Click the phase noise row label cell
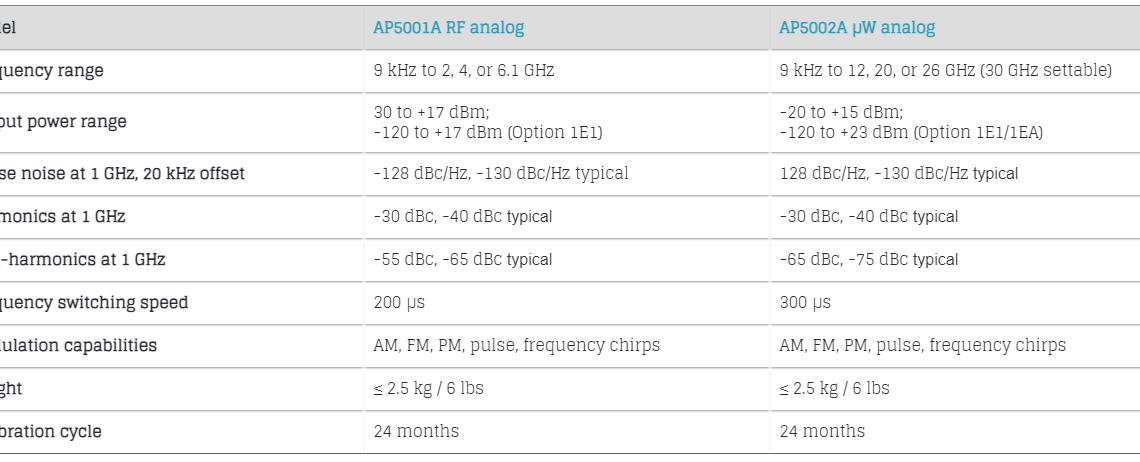Screen dimensions: 1140x462 coord(122,173)
